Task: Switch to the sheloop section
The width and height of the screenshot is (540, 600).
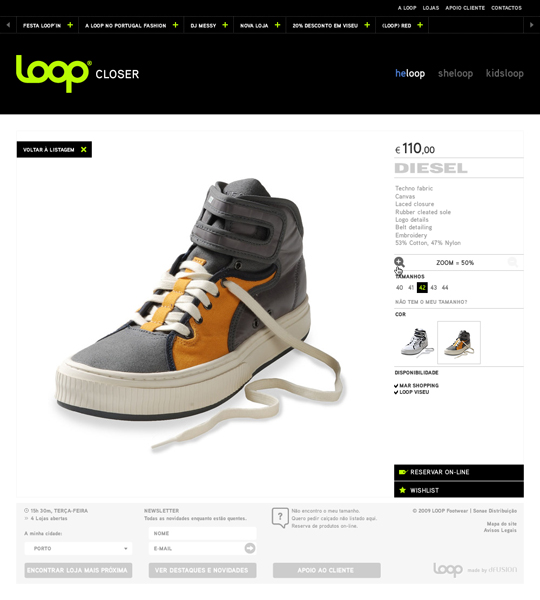Action: coord(455,73)
